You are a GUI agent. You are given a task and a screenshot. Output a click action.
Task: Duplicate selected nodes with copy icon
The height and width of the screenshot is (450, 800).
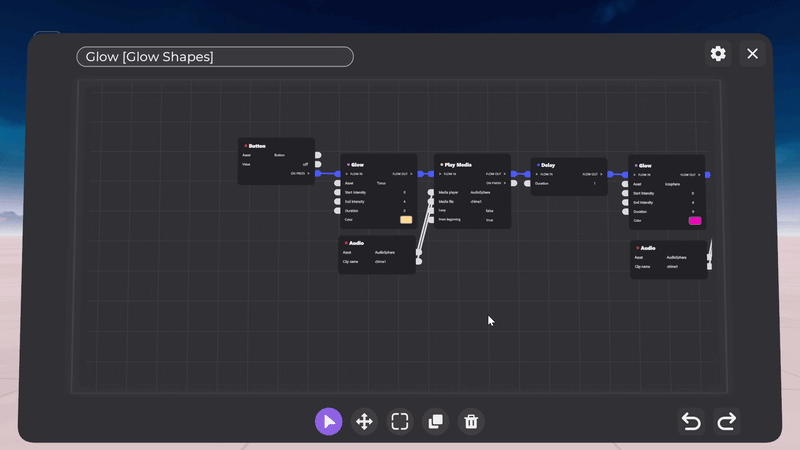coord(436,421)
